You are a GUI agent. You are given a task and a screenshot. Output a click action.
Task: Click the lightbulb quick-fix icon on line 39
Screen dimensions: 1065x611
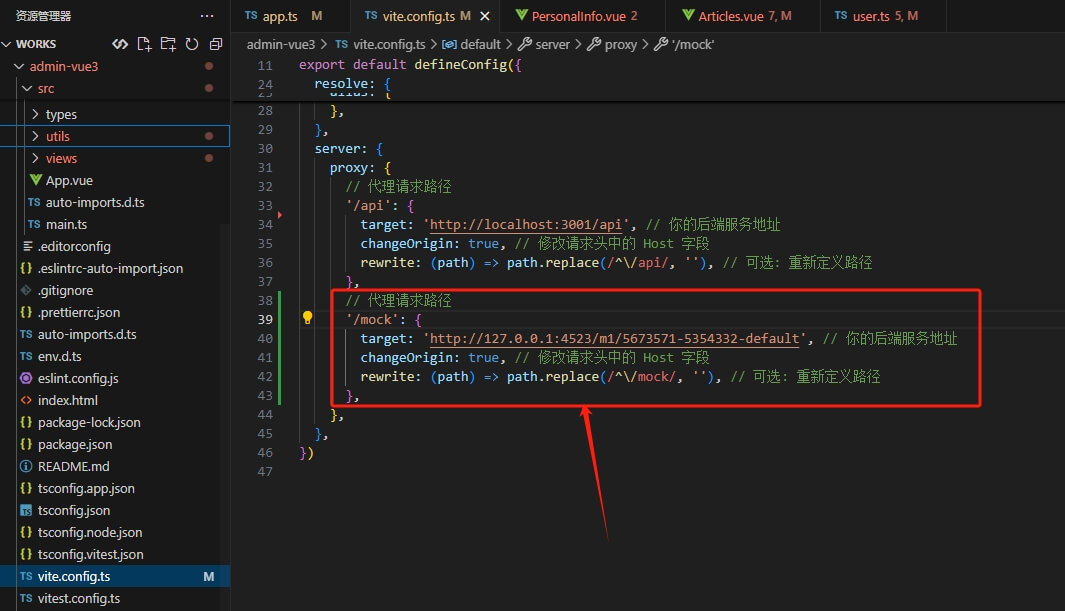click(308, 318)
